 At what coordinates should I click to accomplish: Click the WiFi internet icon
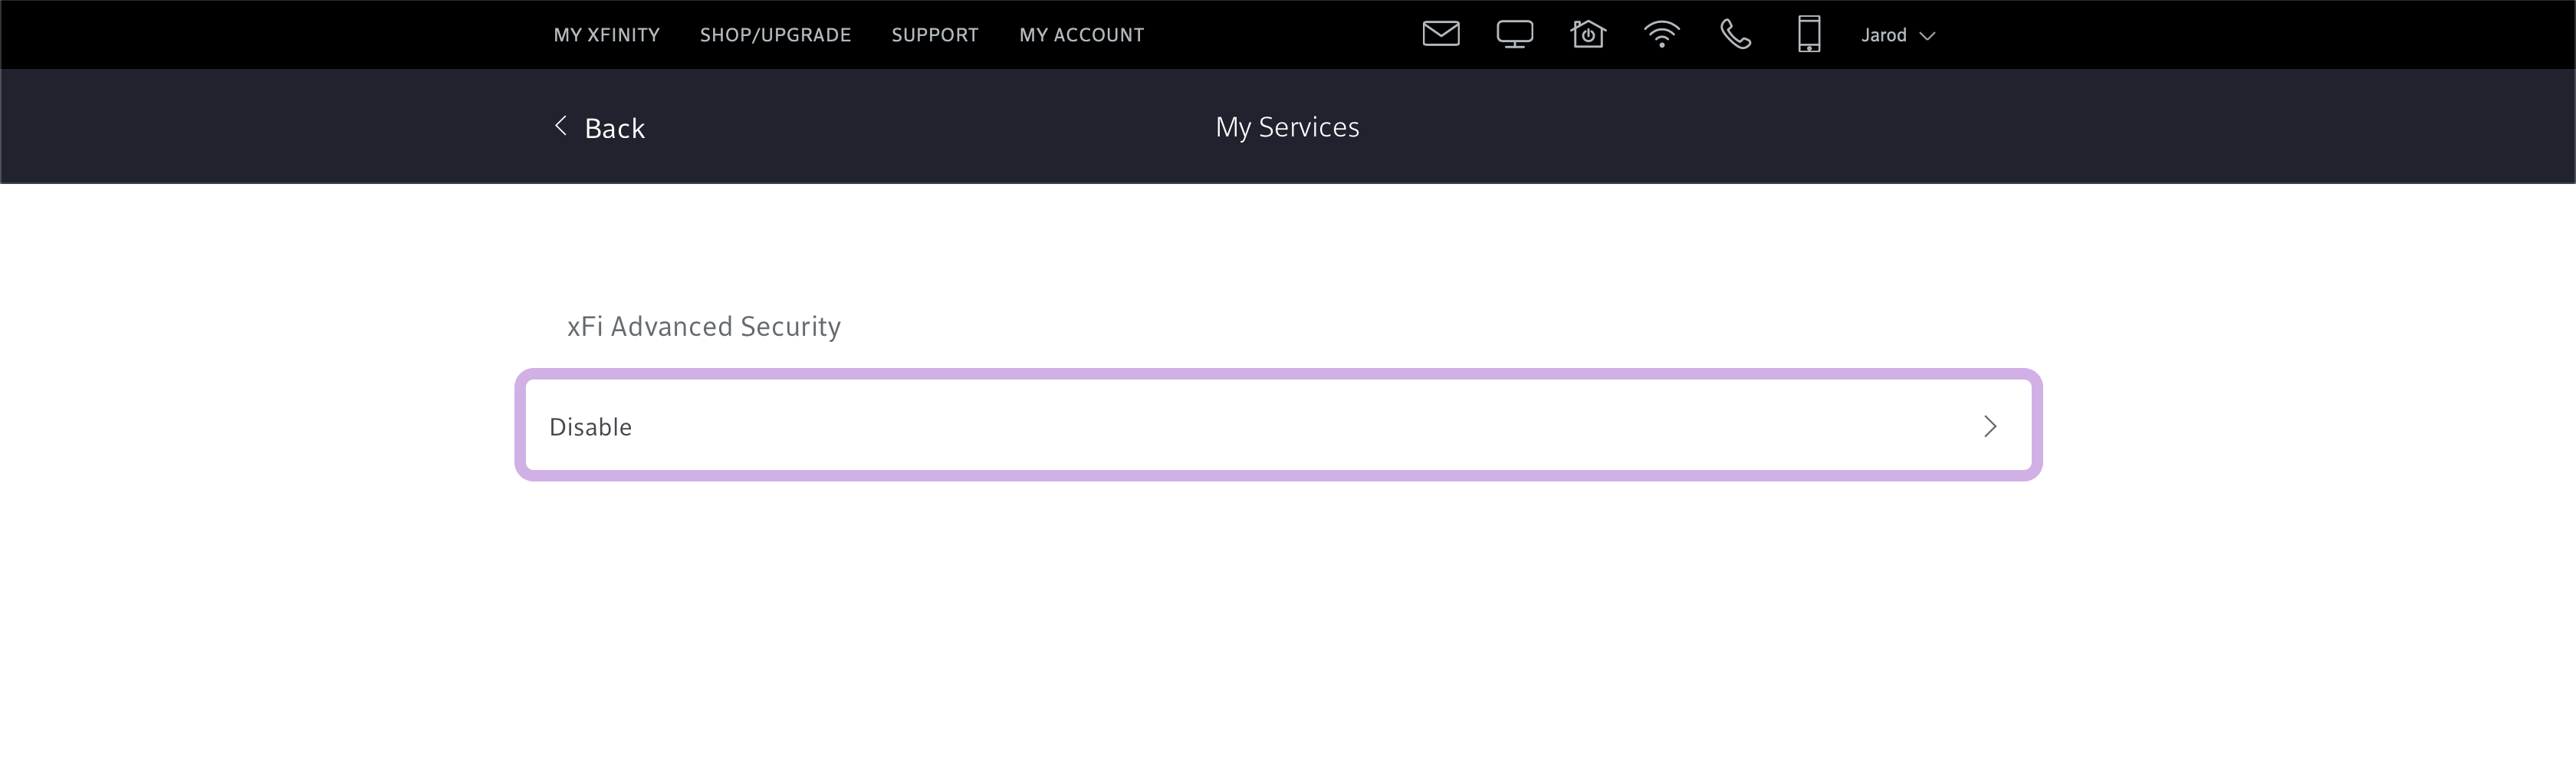point(1661,34)
